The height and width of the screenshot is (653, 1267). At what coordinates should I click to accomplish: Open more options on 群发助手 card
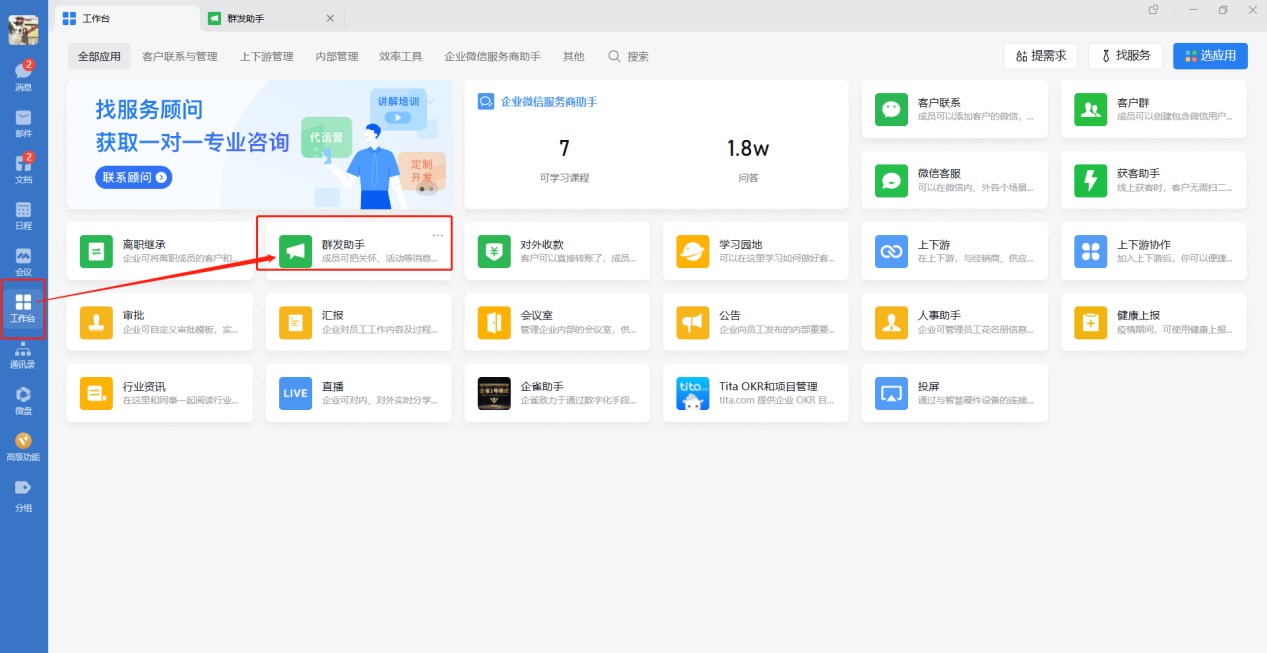pyautogui.click(x=437, y=235)
